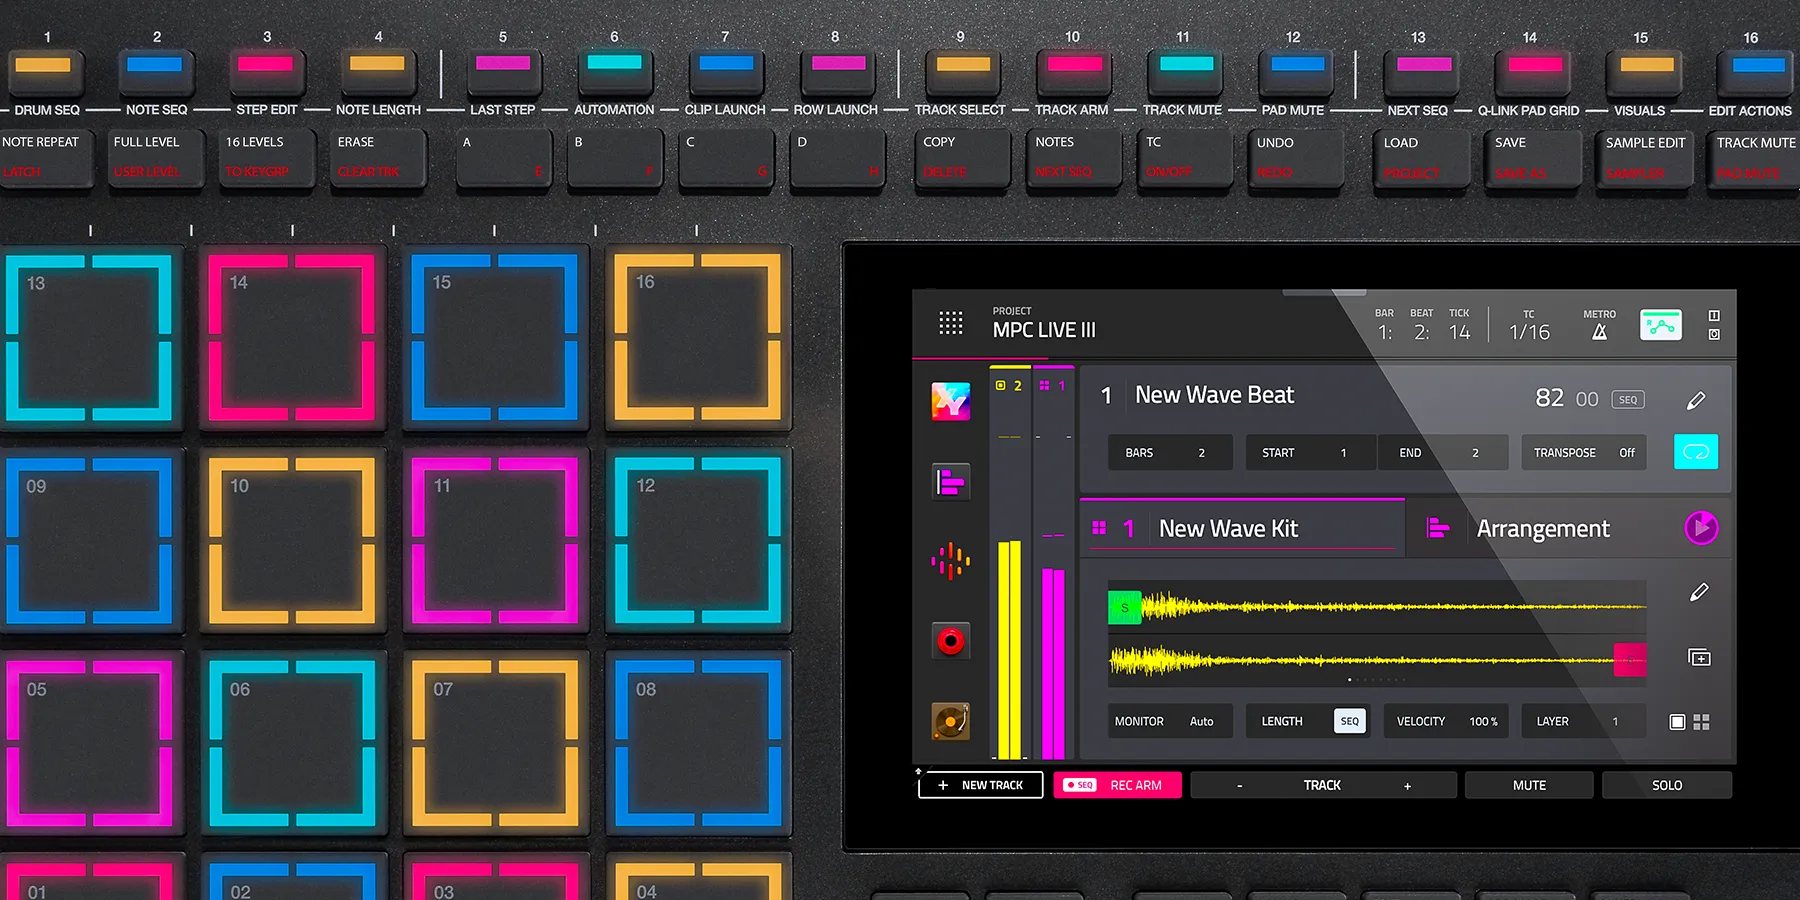Viewport: 1800px width, 900px height.
Task: Click the duplicate icon beside the waveform
Action: point(1698,658)
